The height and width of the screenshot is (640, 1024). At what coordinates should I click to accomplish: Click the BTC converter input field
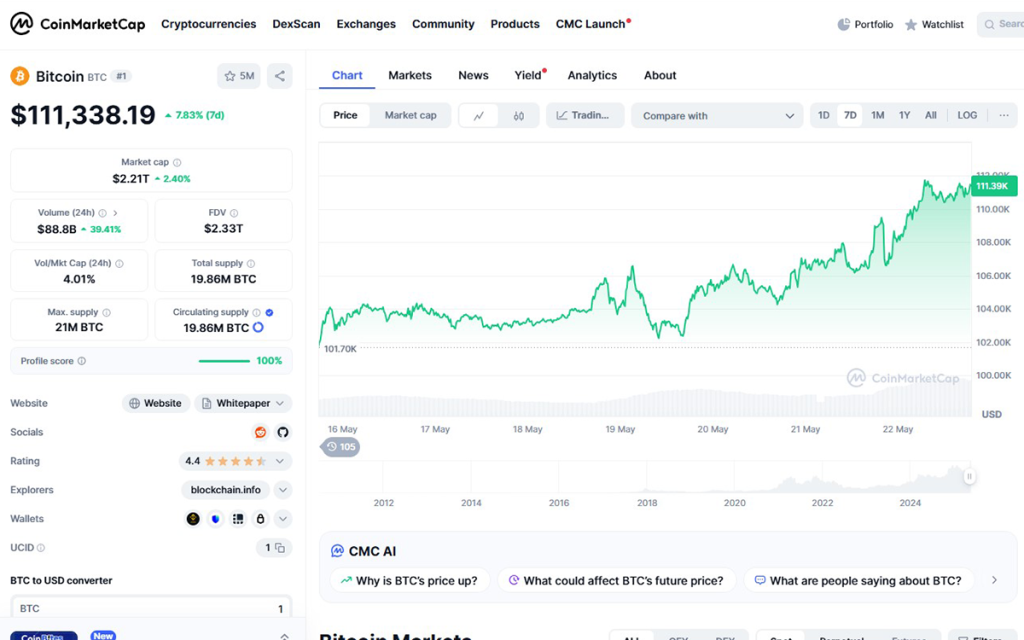pos(151,608)
